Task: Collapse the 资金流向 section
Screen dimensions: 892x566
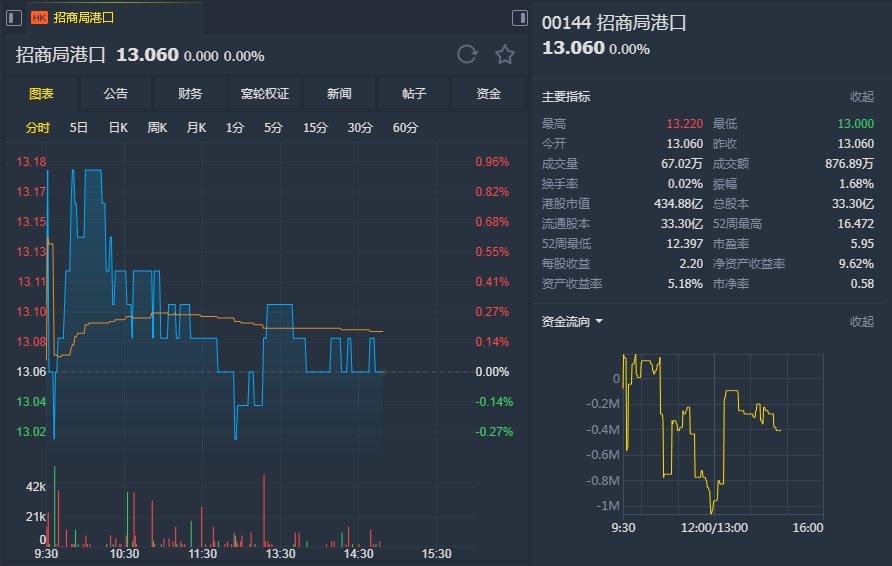Action: tap(861, 322)
